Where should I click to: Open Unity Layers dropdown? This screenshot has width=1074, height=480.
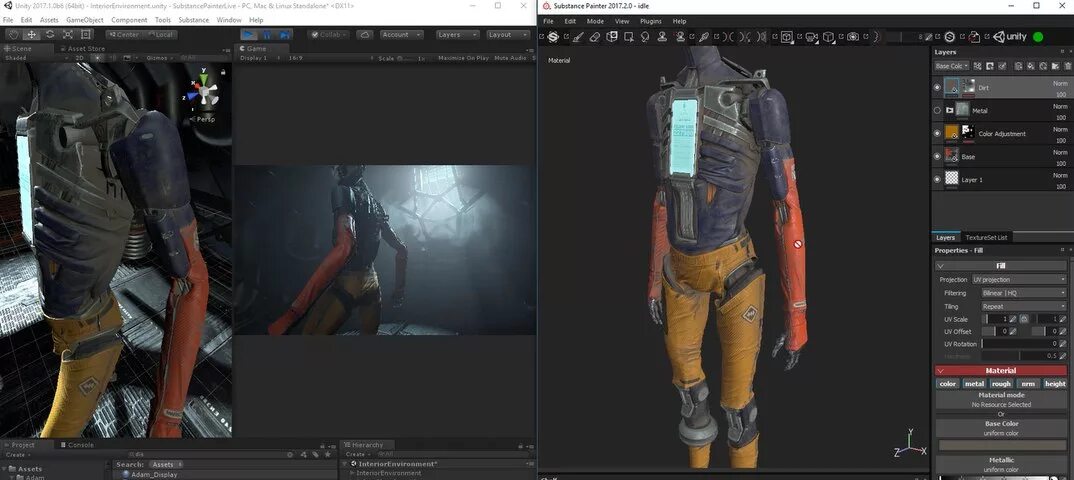[457, 34]
